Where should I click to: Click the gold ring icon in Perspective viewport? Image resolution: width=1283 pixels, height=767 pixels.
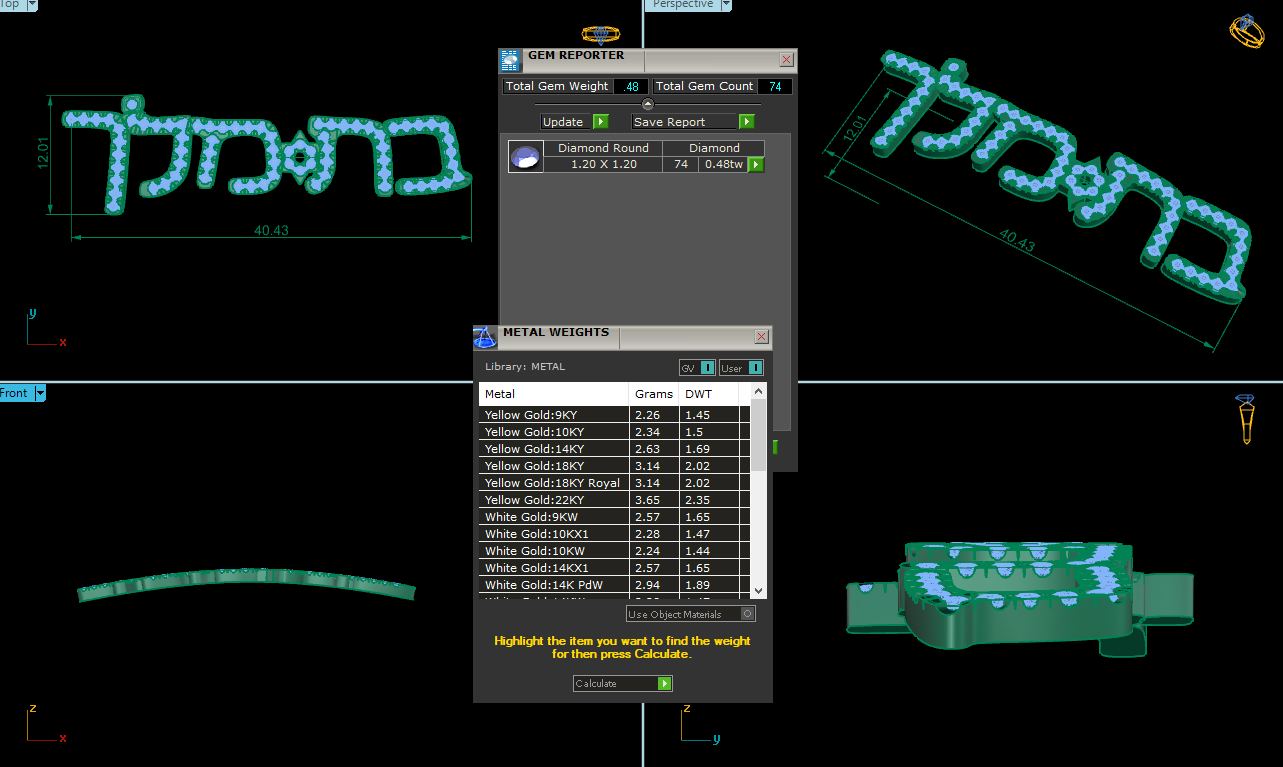coord(1246,30)
